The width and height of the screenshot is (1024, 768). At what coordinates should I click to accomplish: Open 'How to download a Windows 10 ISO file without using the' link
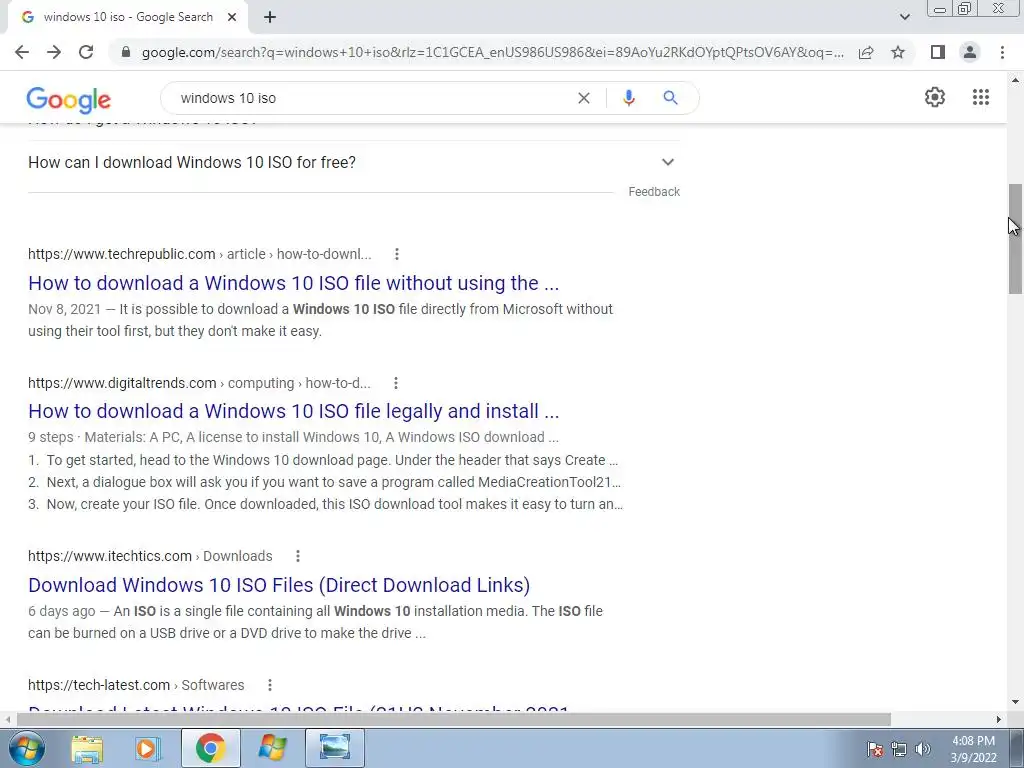[293, 283]
